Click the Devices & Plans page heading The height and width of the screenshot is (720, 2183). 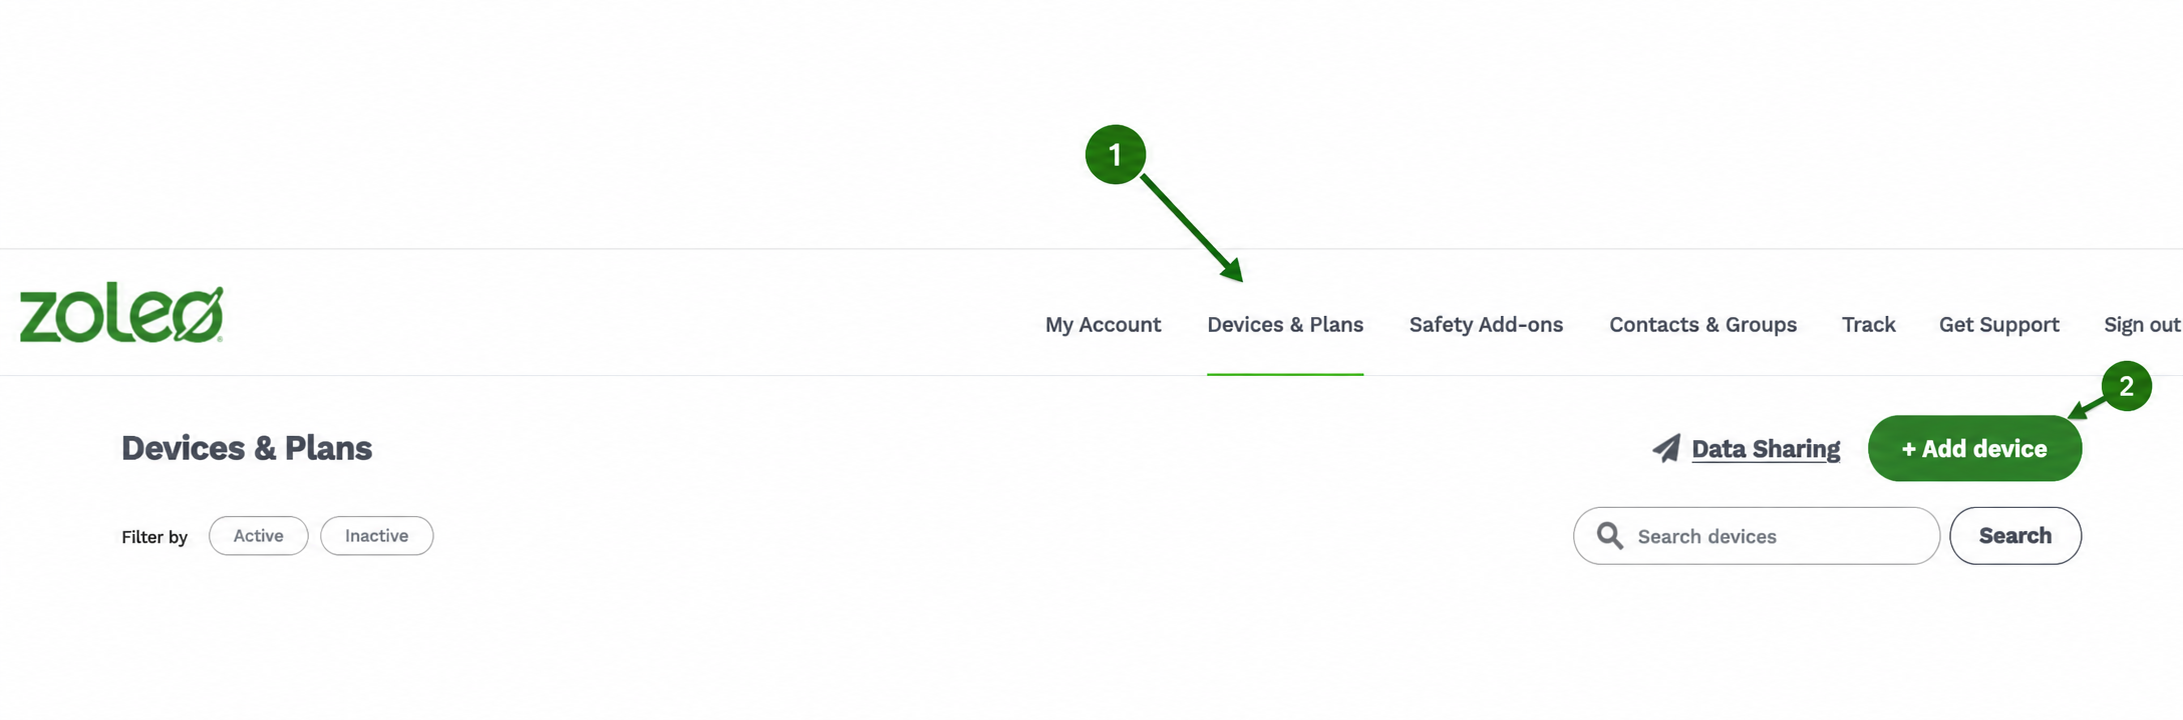coord(247,448)
